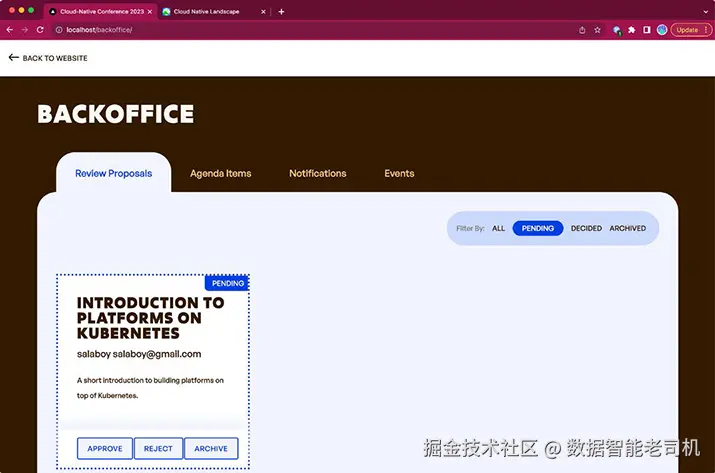This screenshot has height=473, width=715.
Task: Reject the Kubernetes platforms proposal
Action: coord(158,448)
